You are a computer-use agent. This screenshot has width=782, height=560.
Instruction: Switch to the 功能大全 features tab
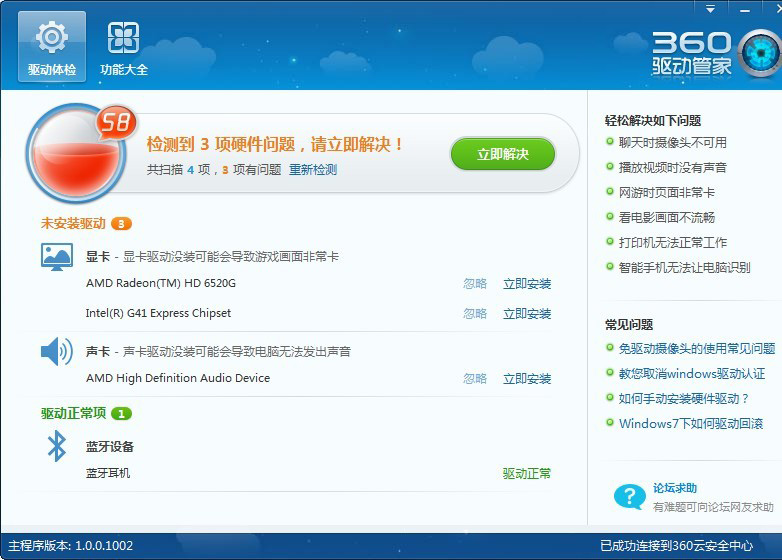pyautogui.click(x=124, y=48)
